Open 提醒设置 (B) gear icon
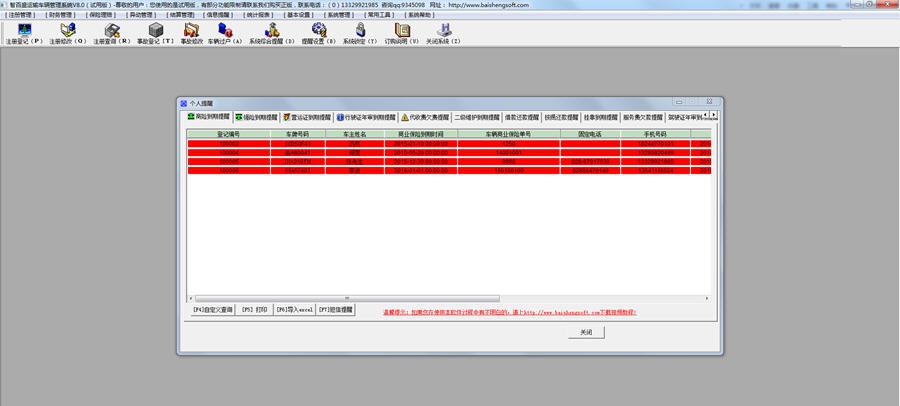Viewport: 900px width, 406px height. [x=318, y=32]
